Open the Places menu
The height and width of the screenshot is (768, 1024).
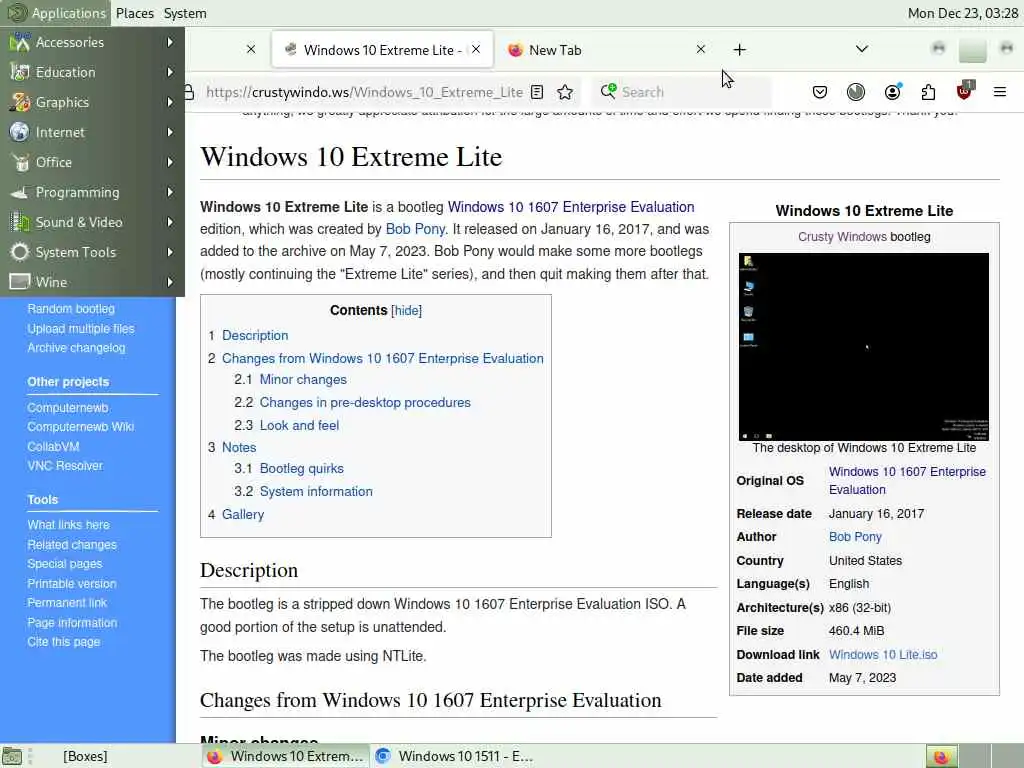coord(135,13)
